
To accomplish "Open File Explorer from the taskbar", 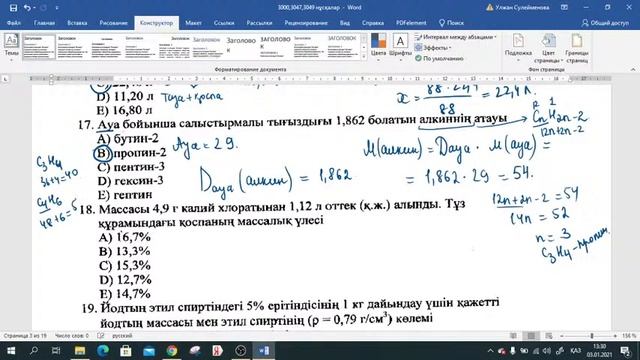I will [80, 351].
